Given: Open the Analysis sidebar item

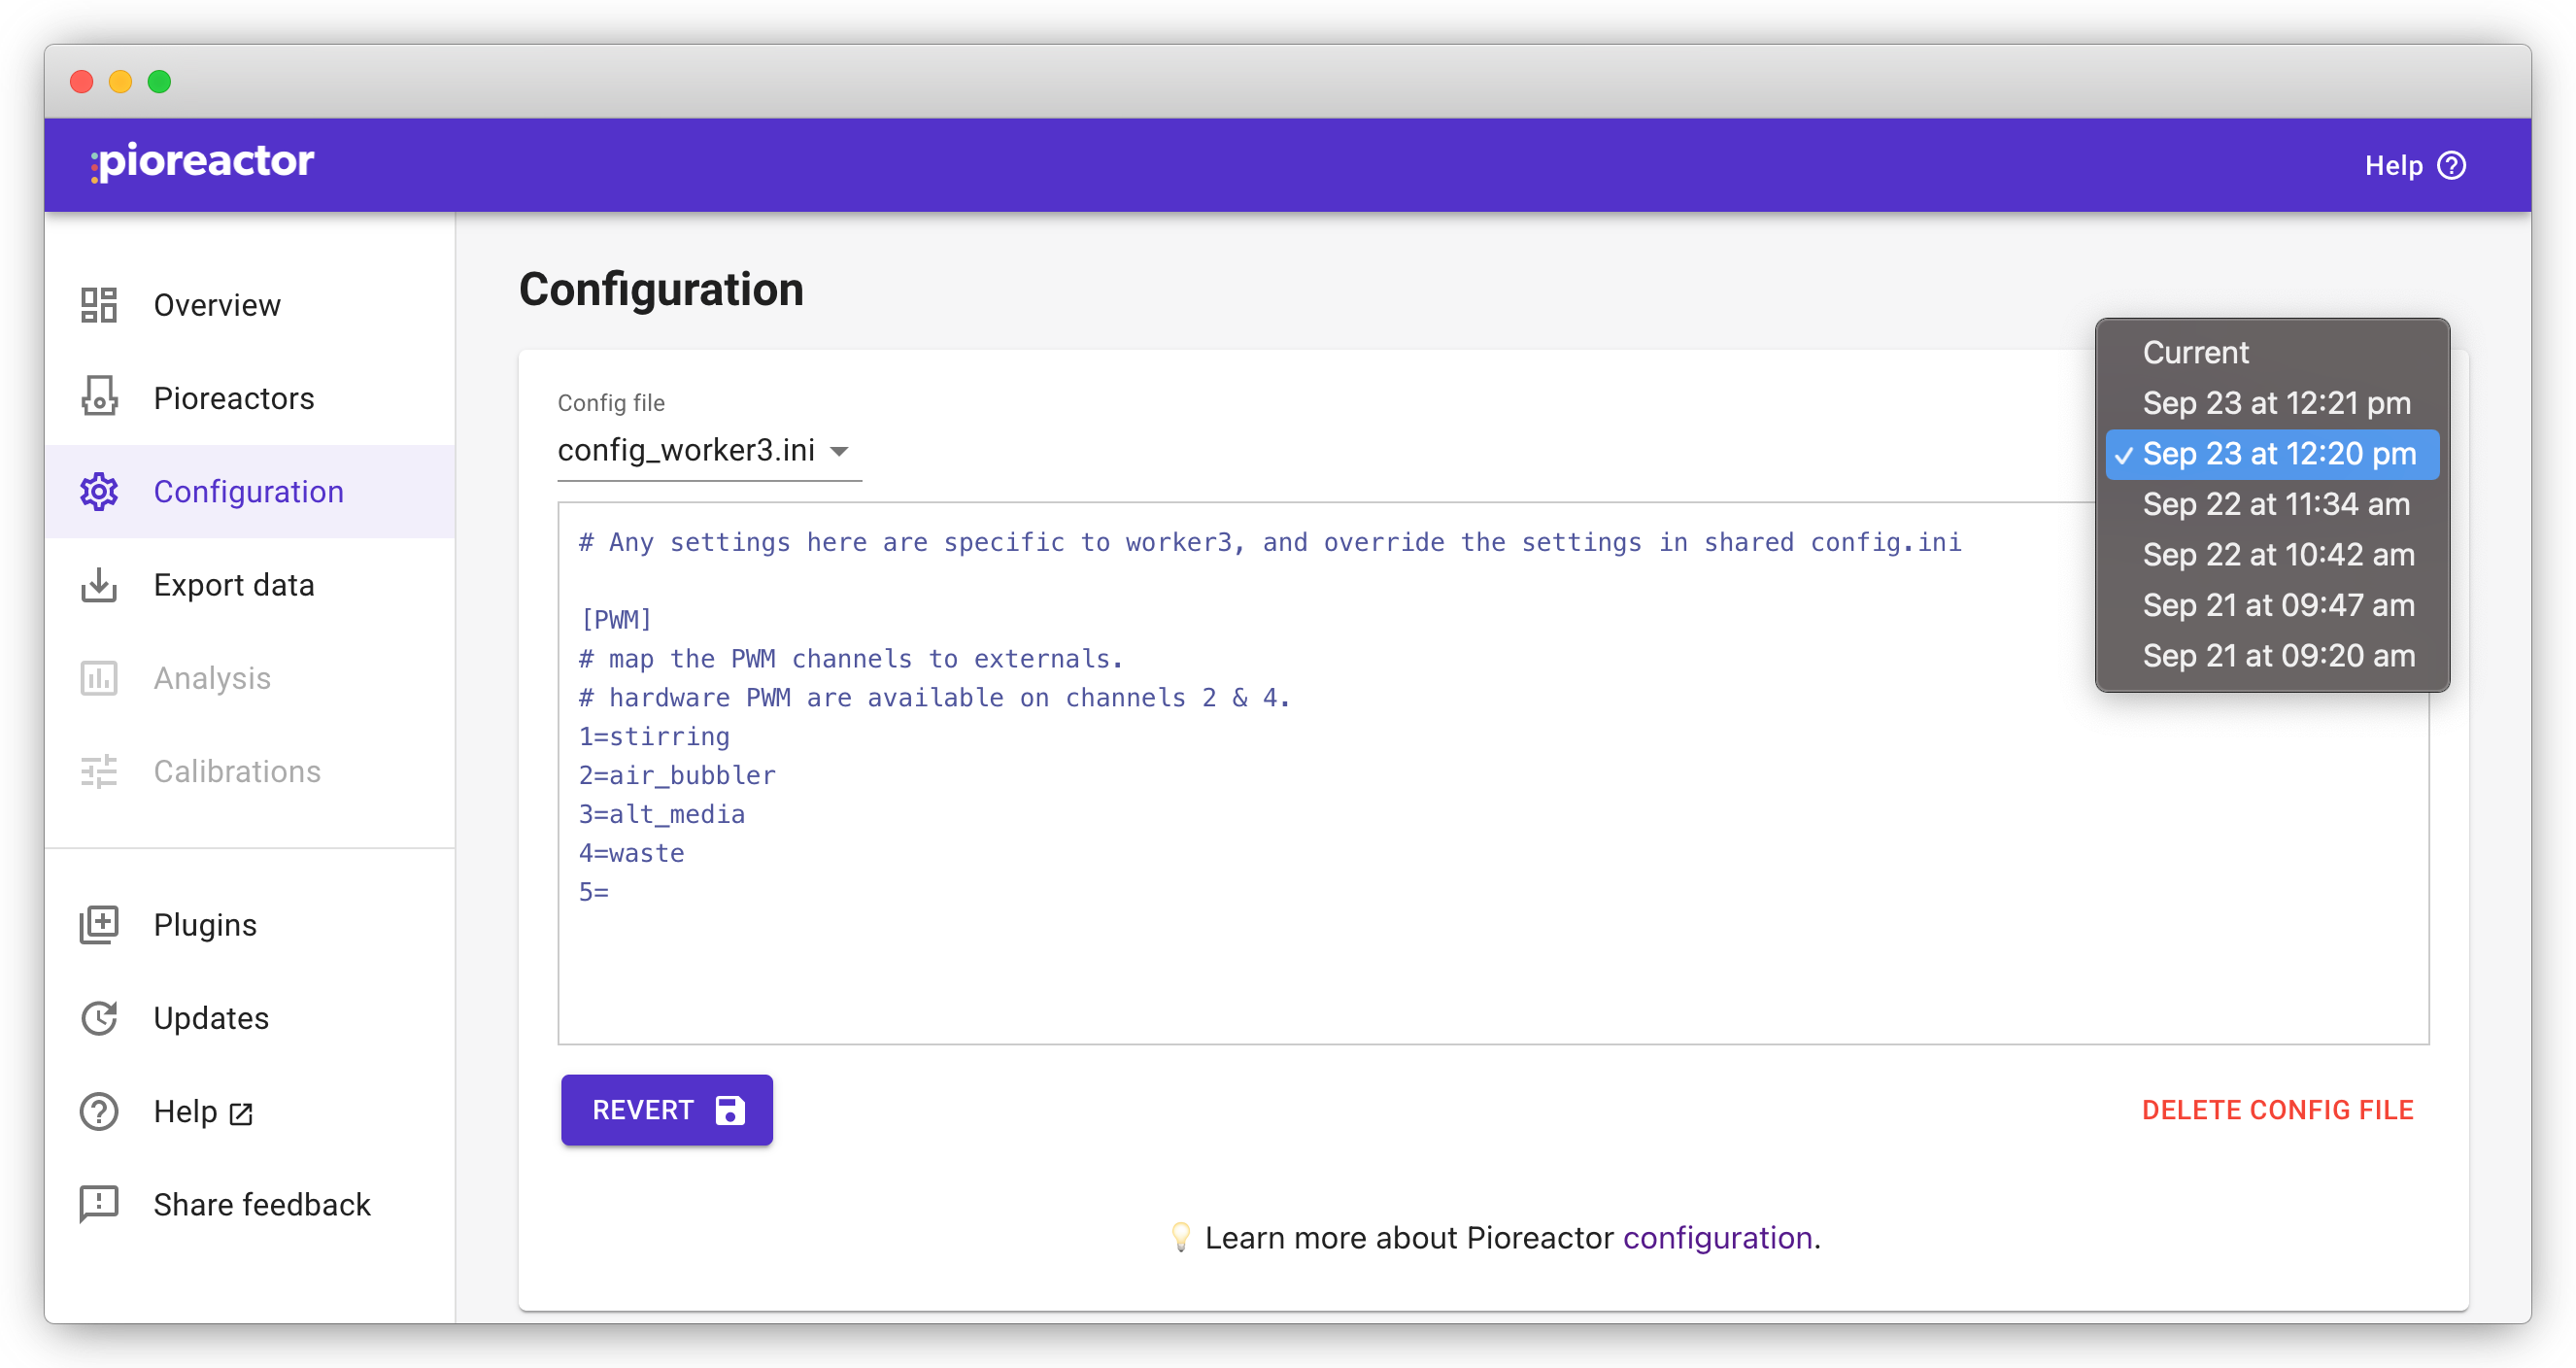Looking at the screenshot, I should (250, 678).
